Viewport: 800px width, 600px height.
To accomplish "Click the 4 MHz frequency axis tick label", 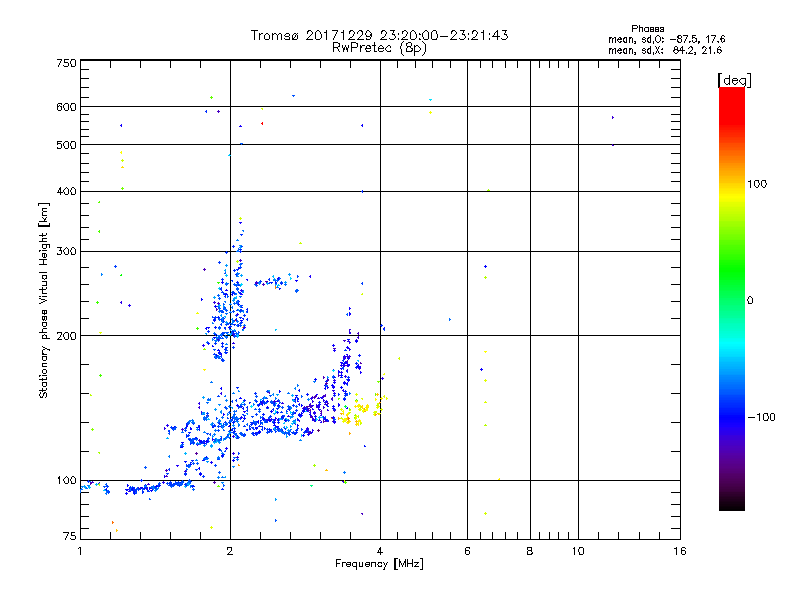I will (380, 551).
